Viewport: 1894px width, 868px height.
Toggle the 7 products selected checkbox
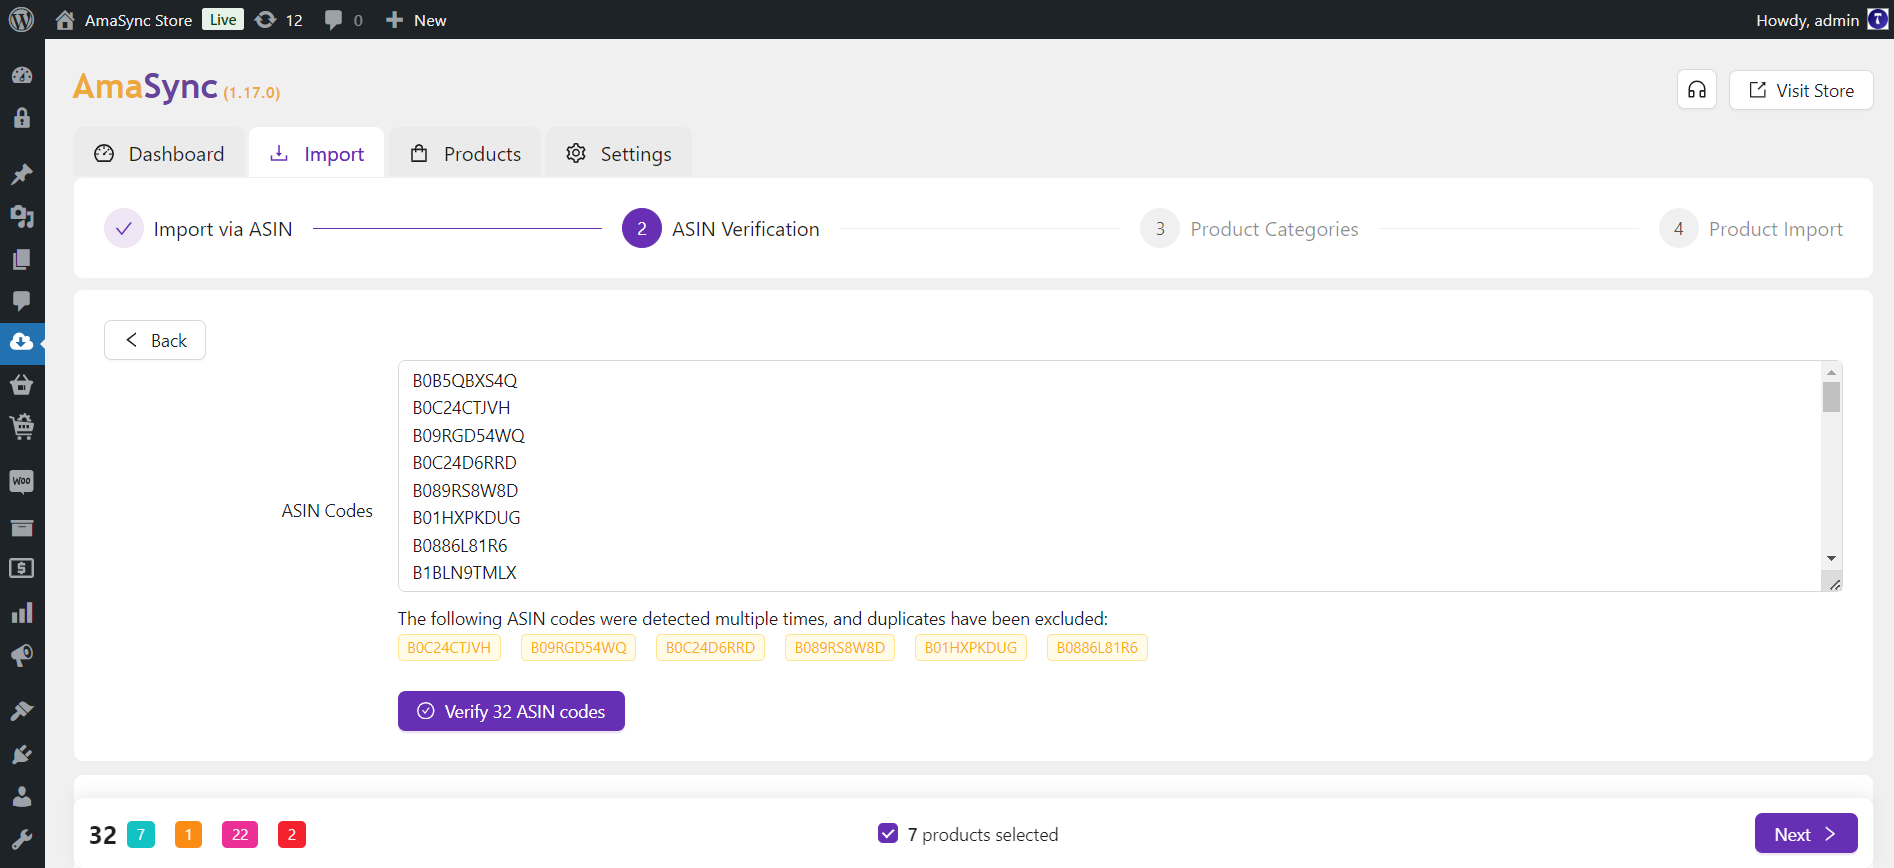click(x=888, y=833)
